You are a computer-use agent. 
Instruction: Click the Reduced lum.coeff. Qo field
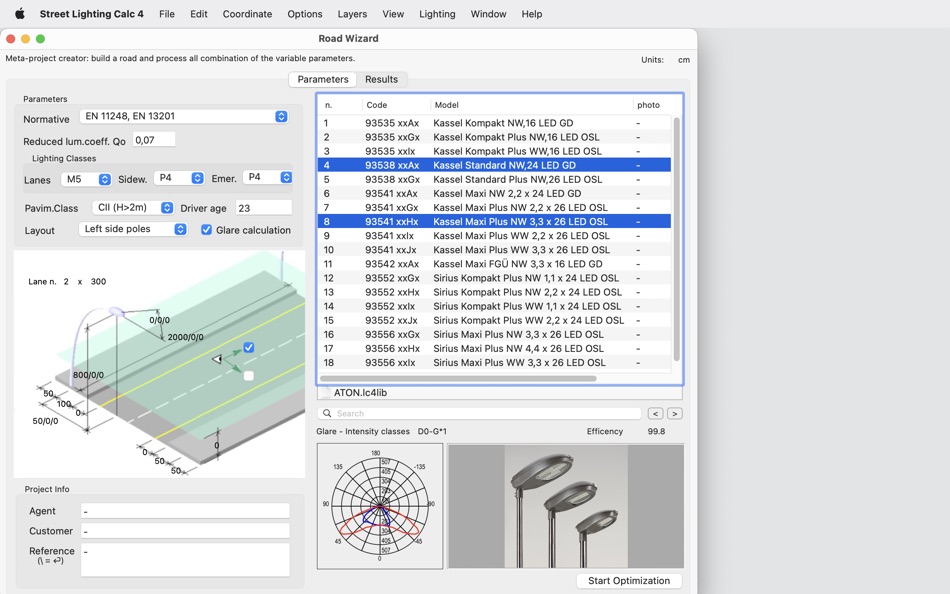tap(154, 140)
